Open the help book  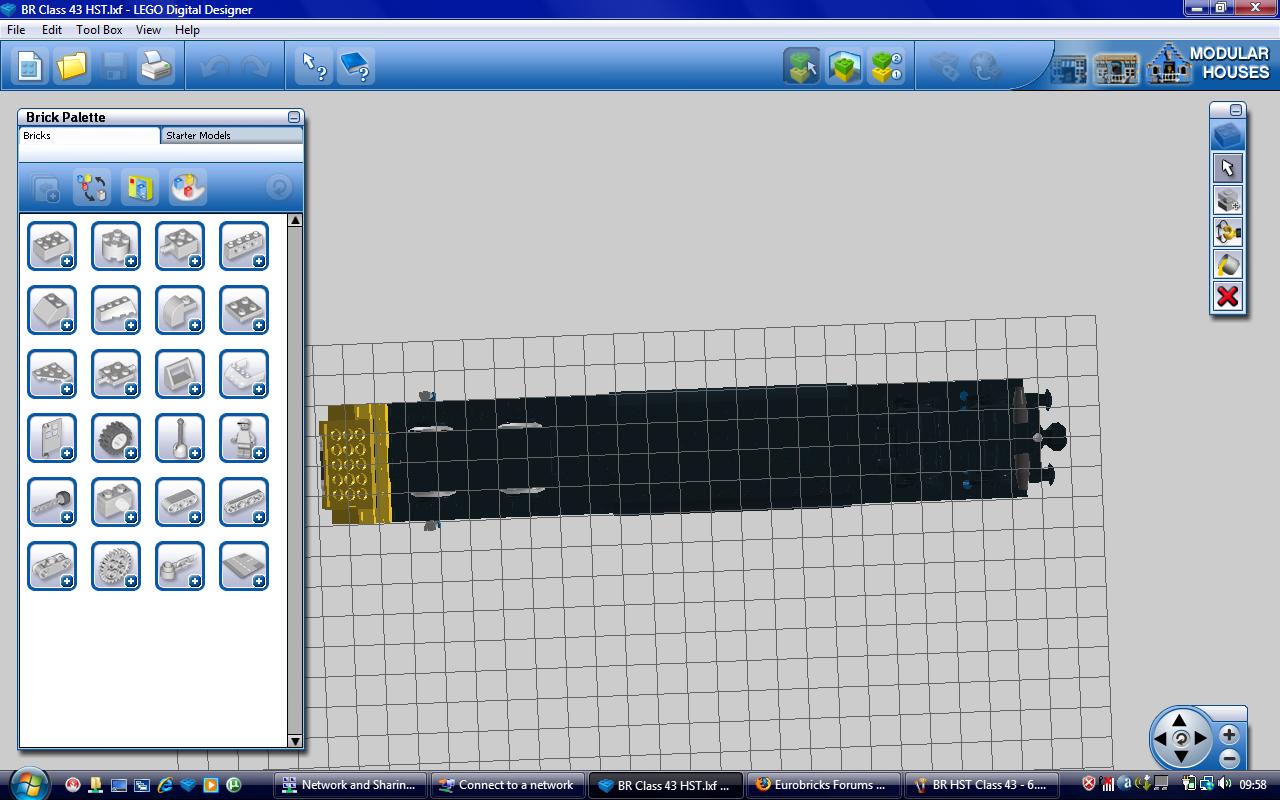point(356,67)
